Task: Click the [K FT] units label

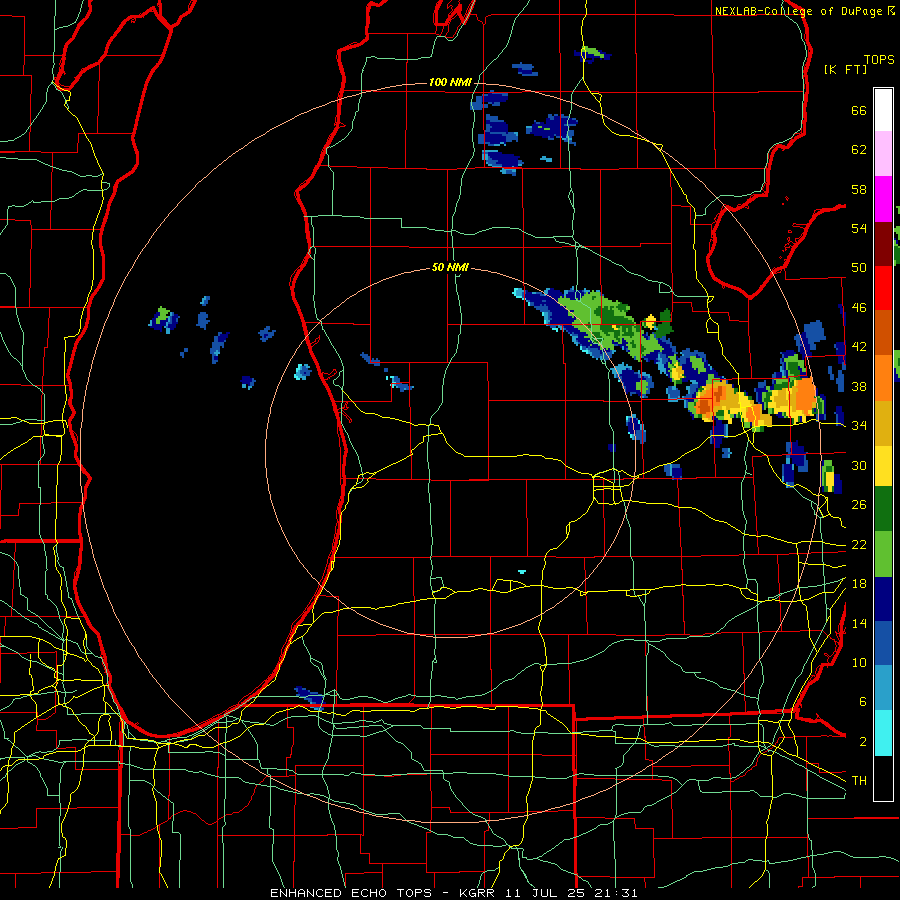Action: [x=845, y=69]
